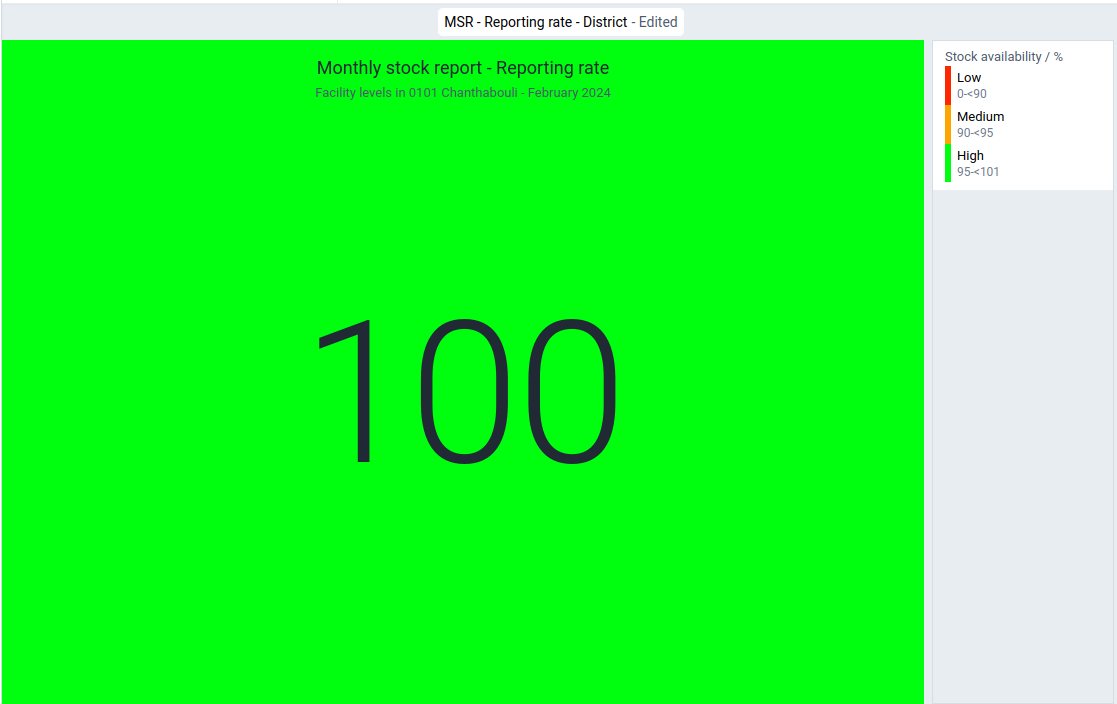Select the "High" legend label
Image resolution: width=1117 pixels, height=704 pixels.
tap(970, 156)
